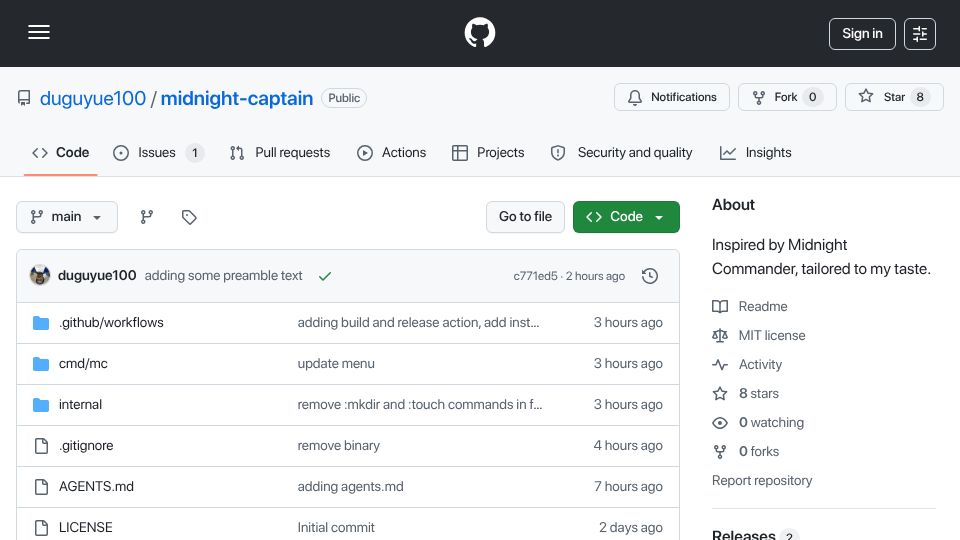The image size is (960, 540).
Task: Click folder icon beside internal
Action: (x=41, y=405)
